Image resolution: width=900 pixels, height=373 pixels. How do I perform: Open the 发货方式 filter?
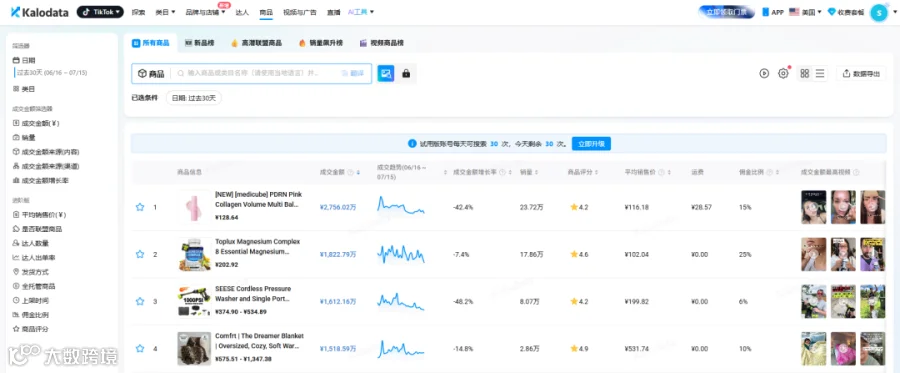(x=30, y=272)
